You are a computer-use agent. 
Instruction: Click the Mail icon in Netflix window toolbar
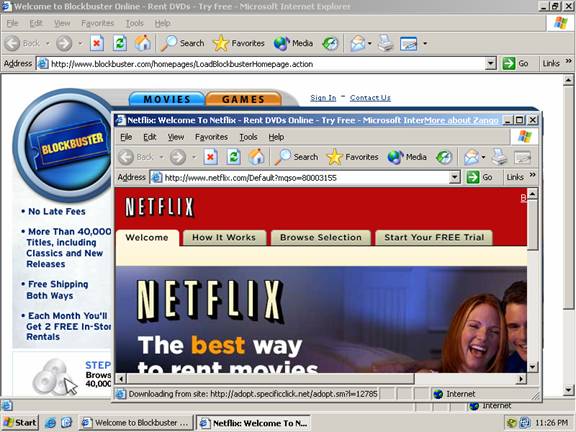coord(471,157)
